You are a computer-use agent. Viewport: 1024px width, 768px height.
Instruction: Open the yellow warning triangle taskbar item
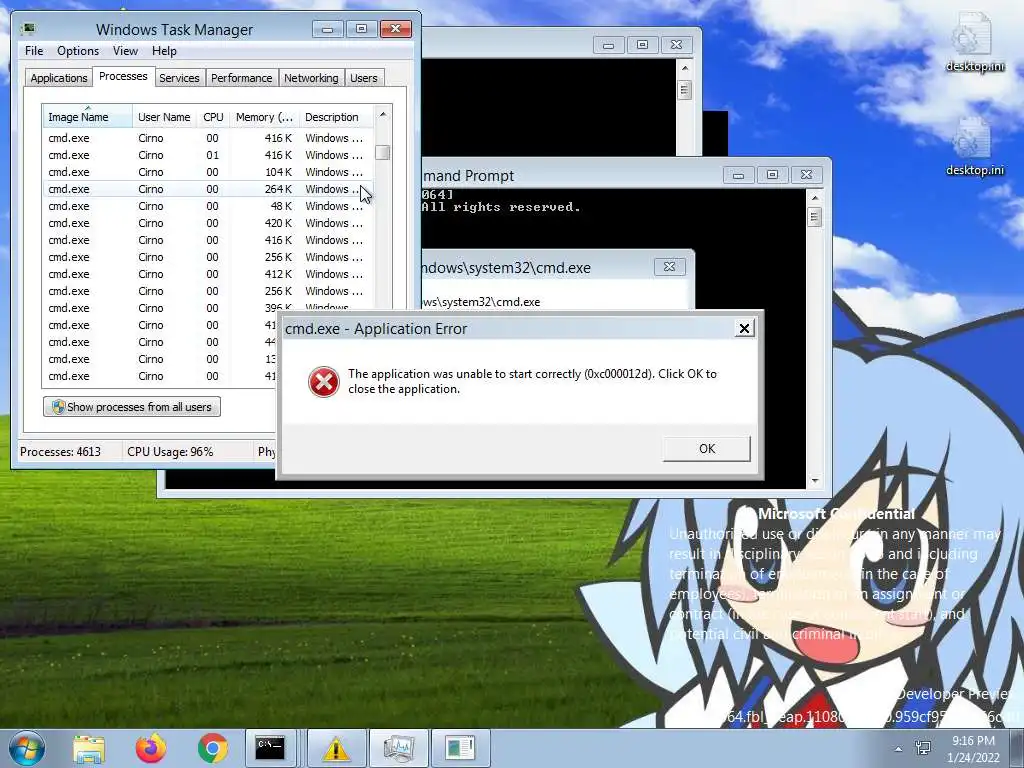[336, 748]
